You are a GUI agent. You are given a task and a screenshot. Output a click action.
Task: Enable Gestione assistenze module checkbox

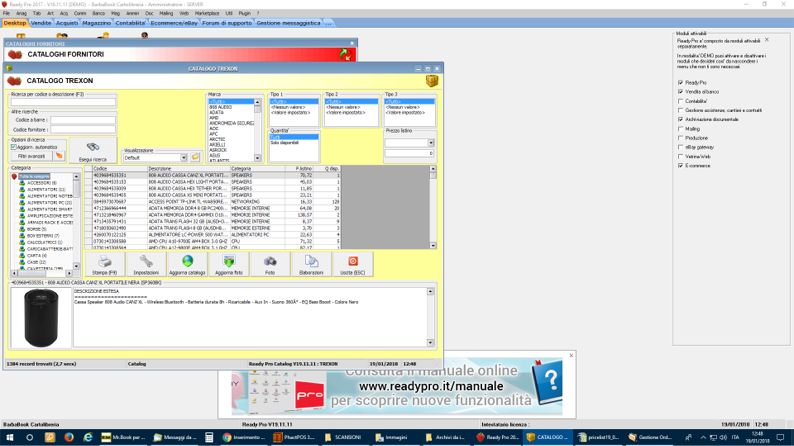pos(681,110)
